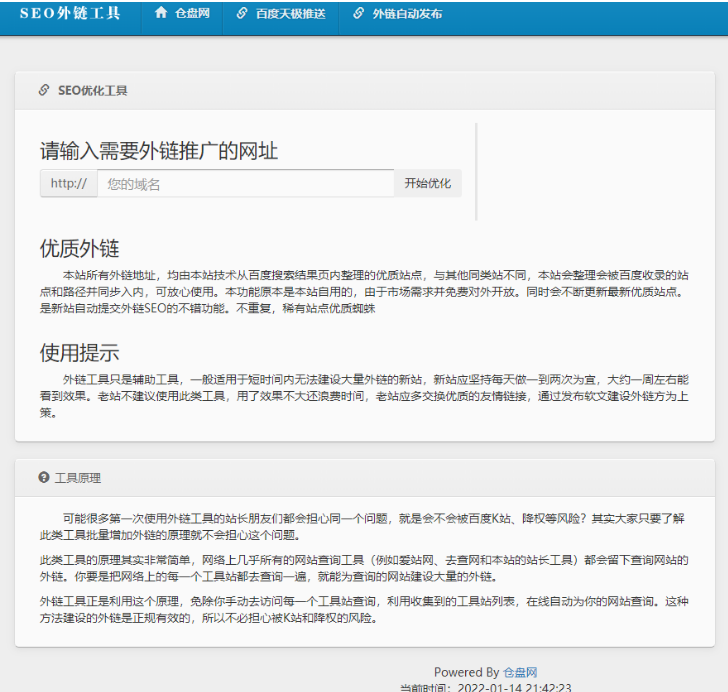728x692 pixels.
Task: Click the Powered By footer text
Action: pos(466,672)
